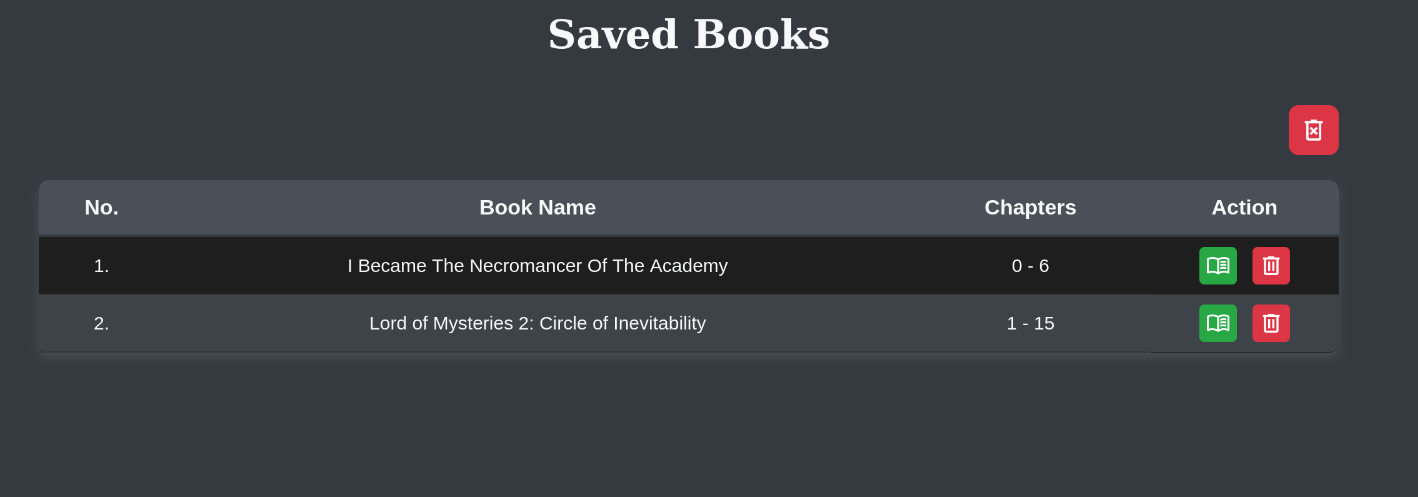Click the word Saved in the heading
The height and width of the screenshot is (497, 1418).
click(x=613, y=34)
